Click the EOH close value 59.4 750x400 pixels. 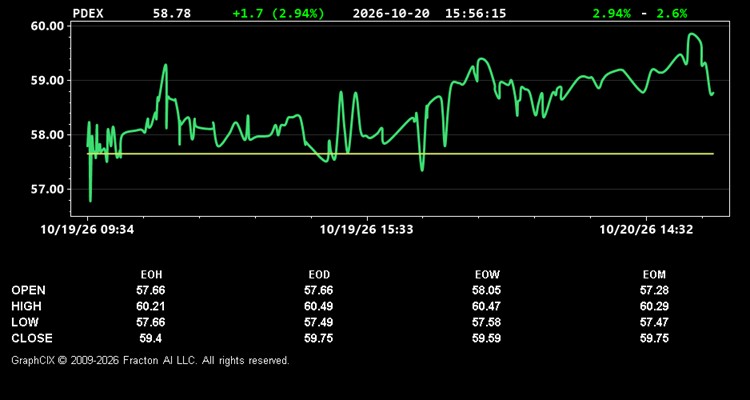pyautogui.click(x=151, y=338)
